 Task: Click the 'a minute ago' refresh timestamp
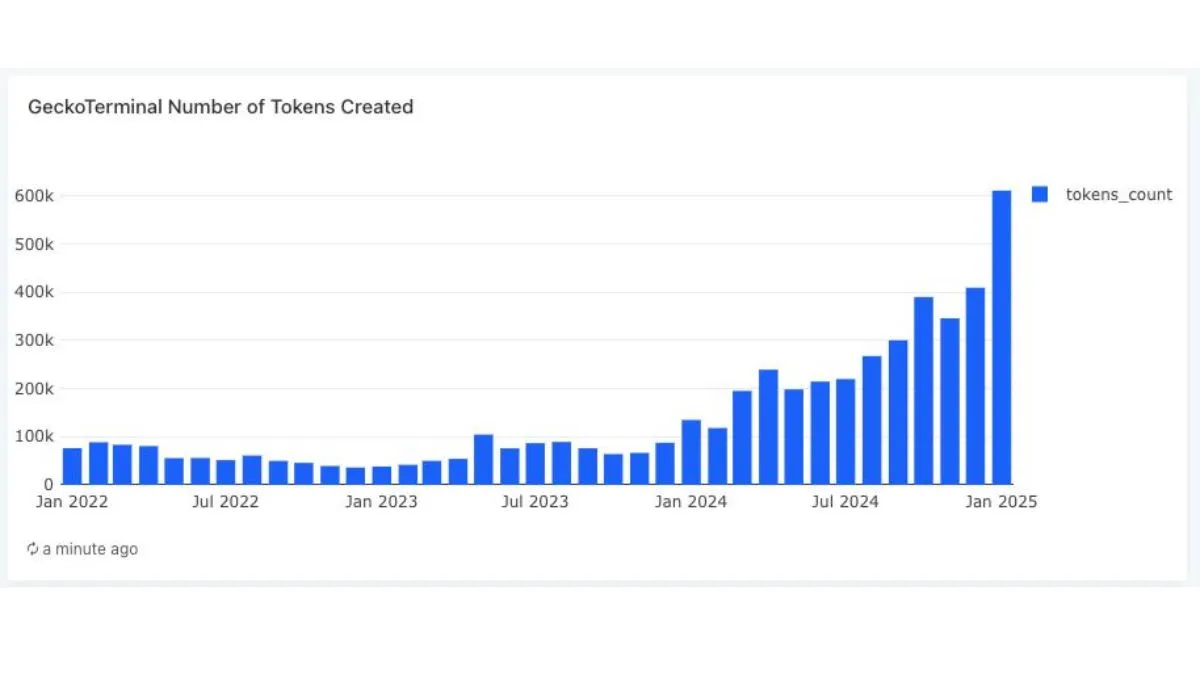coord(90,549)
